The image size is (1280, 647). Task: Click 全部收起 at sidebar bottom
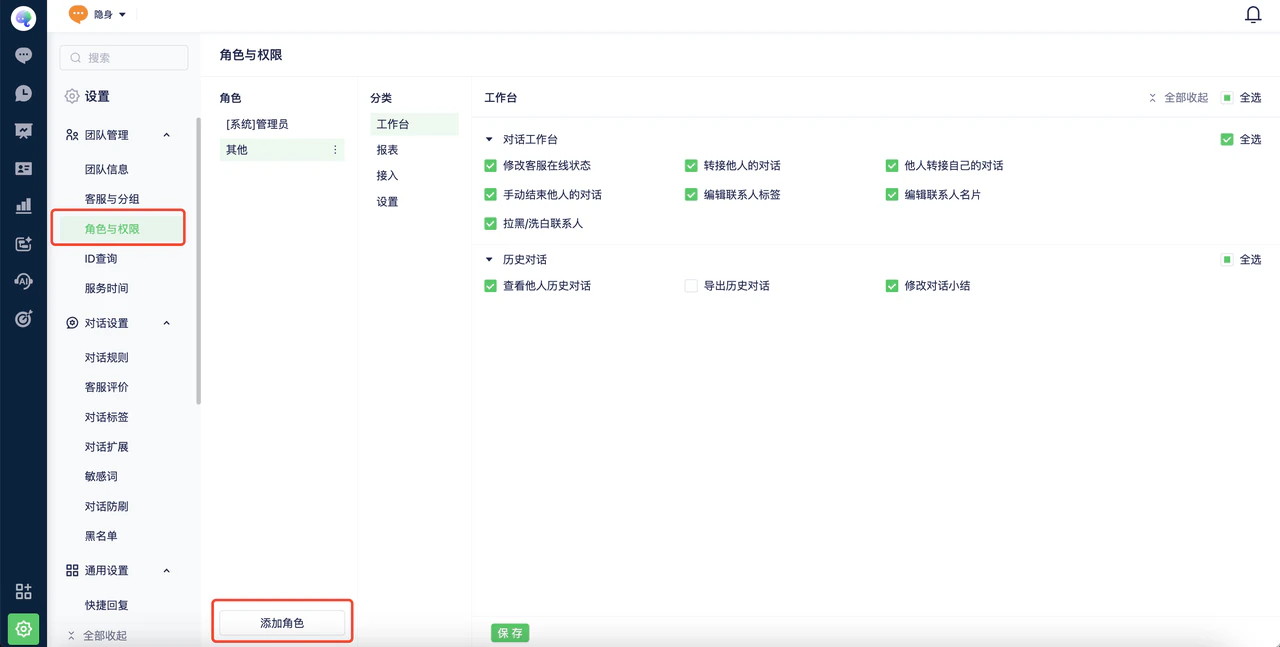[97, 636]
